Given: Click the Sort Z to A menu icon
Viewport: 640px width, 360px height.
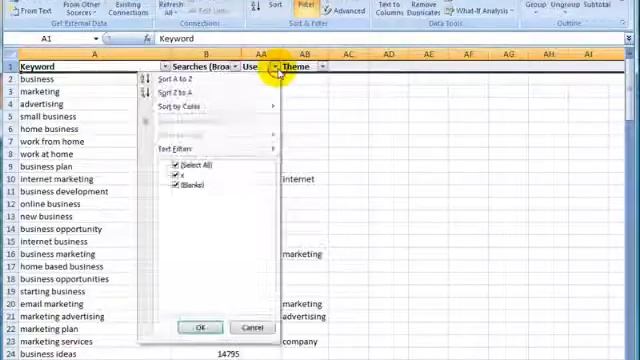Looking at the screenshot, I should [x=145, y=93].
